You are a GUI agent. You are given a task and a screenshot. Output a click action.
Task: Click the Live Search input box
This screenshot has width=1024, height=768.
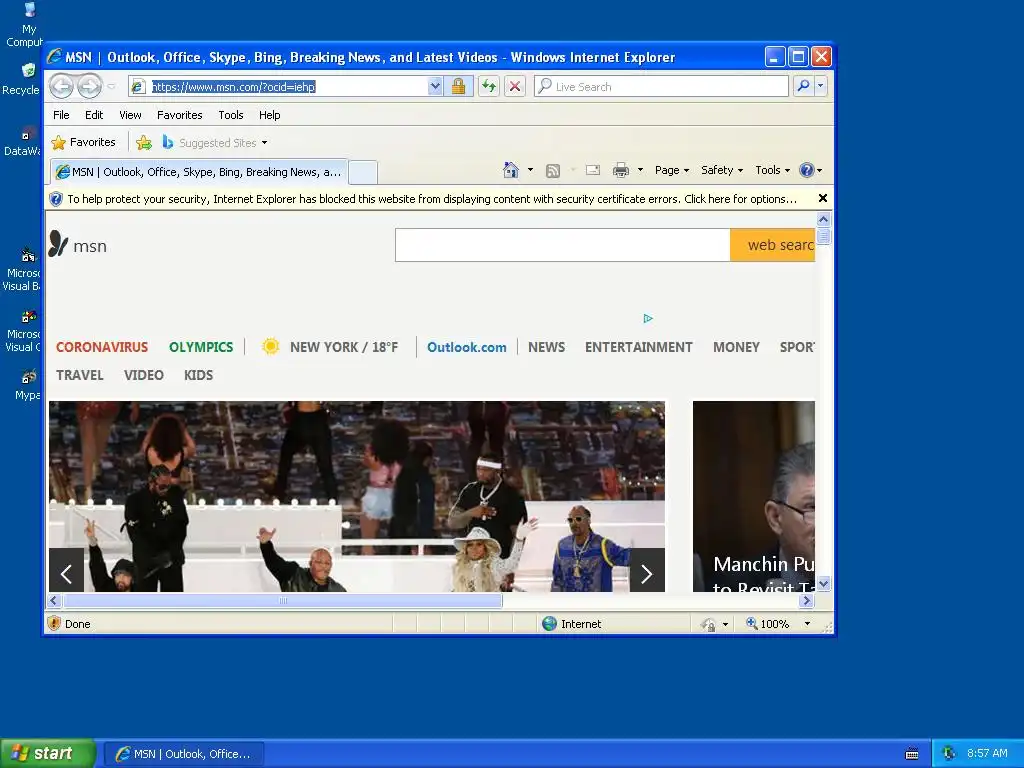pyautogui.click(x=661, y=86)
